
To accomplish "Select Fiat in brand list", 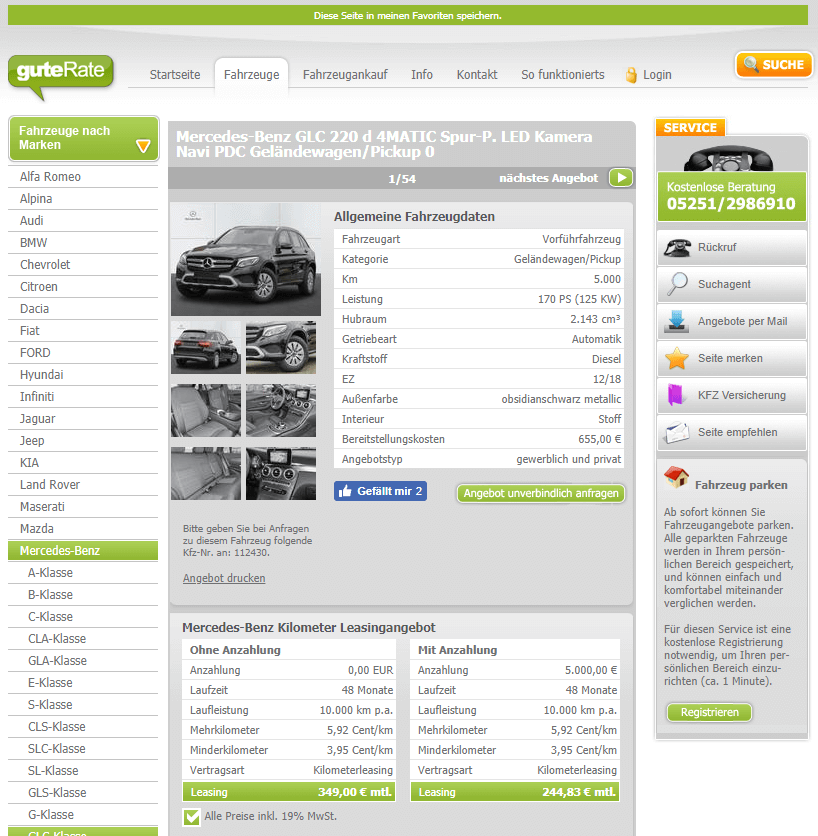I will pos(83,331).
